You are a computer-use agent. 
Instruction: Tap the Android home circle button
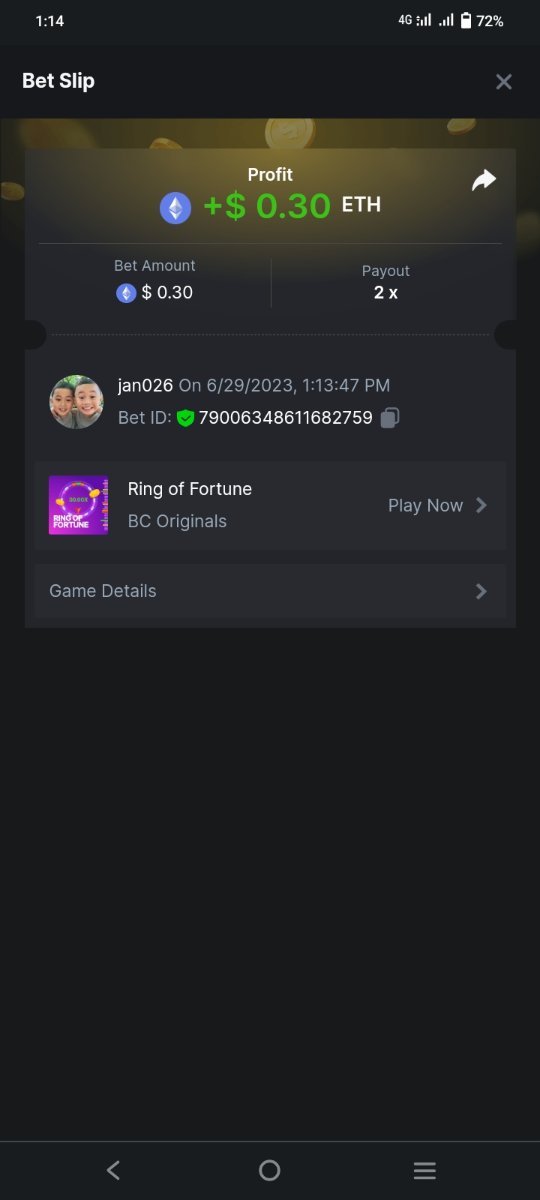[269, 1171]
